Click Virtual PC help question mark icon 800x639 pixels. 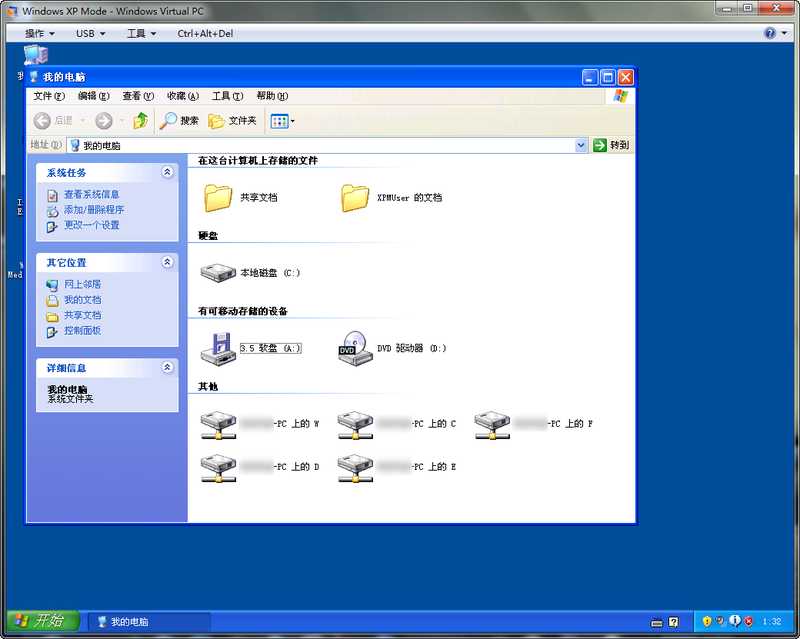[770, 34]
